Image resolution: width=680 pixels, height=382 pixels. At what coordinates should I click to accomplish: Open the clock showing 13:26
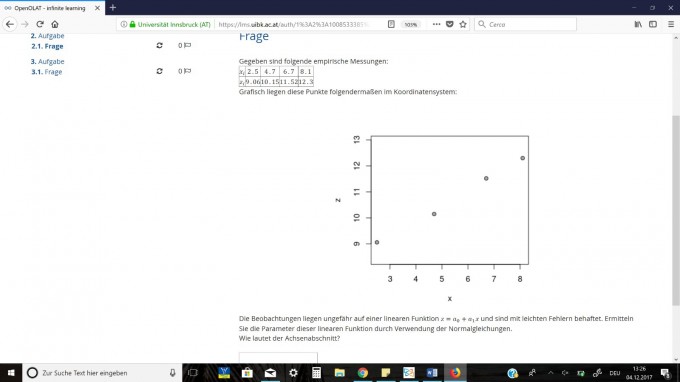pos(639,373)
